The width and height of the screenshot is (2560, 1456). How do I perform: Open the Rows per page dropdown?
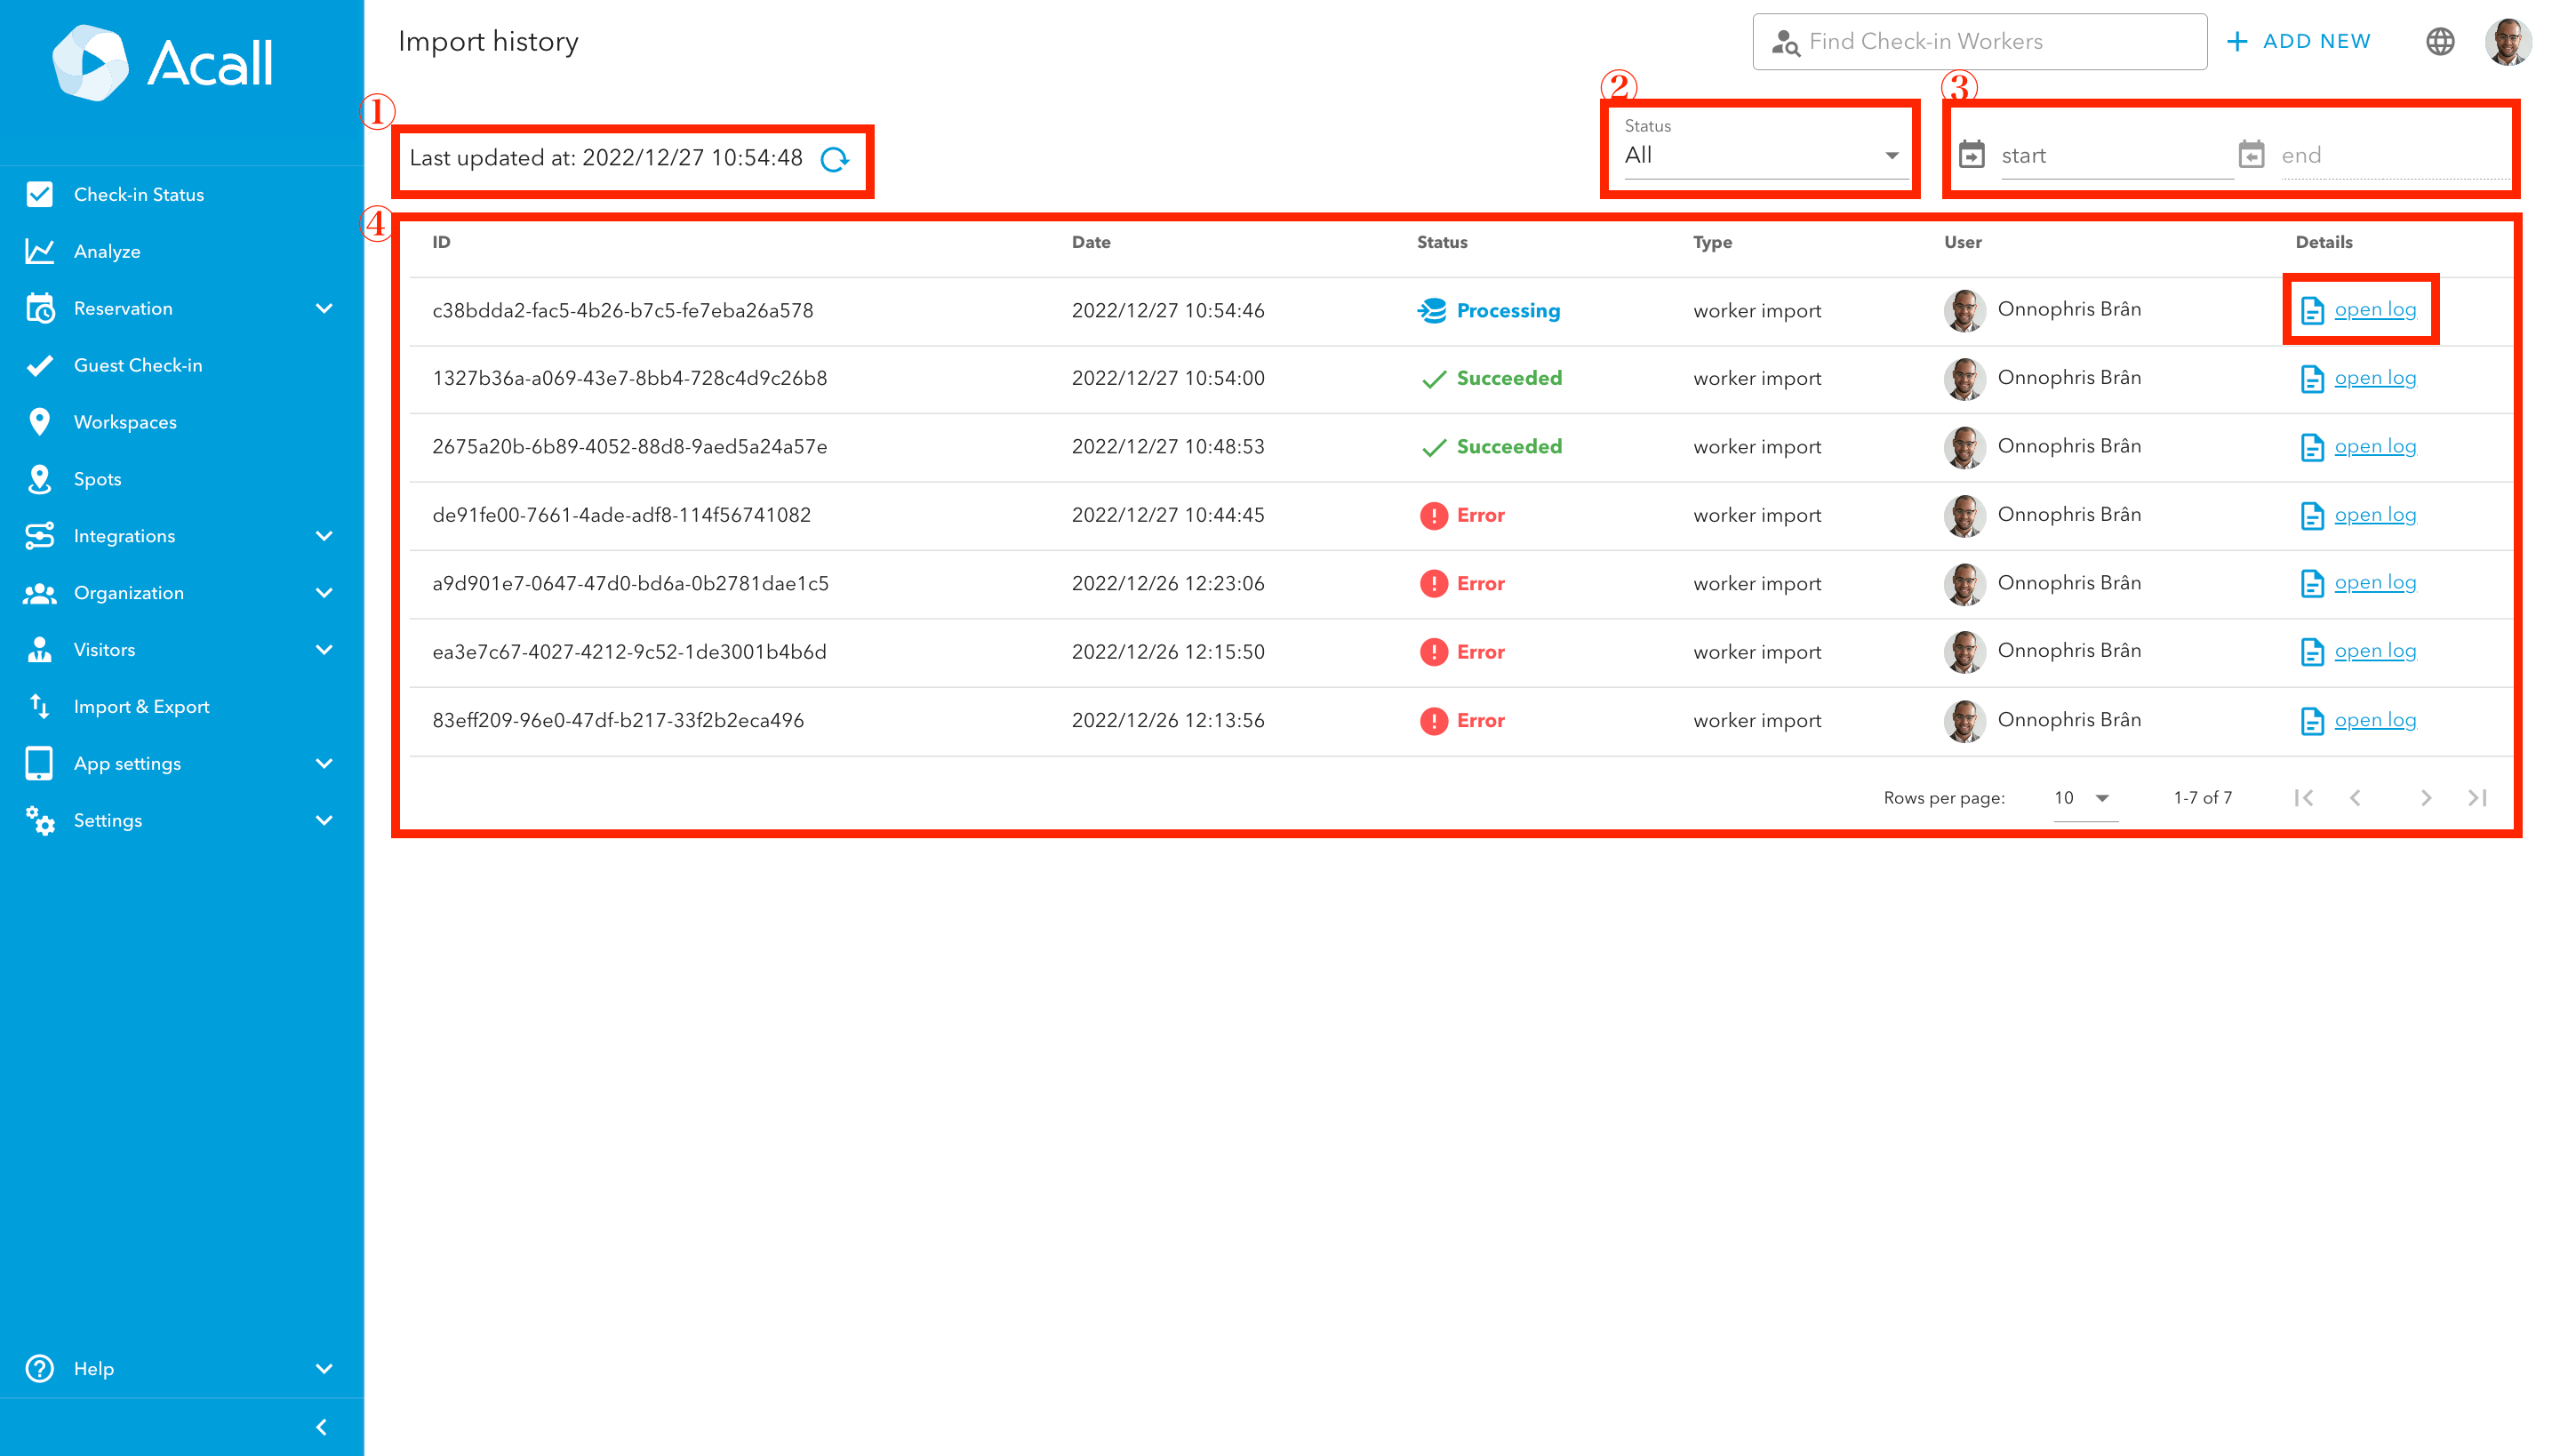pyautogui.click(x=2085, y=798)
